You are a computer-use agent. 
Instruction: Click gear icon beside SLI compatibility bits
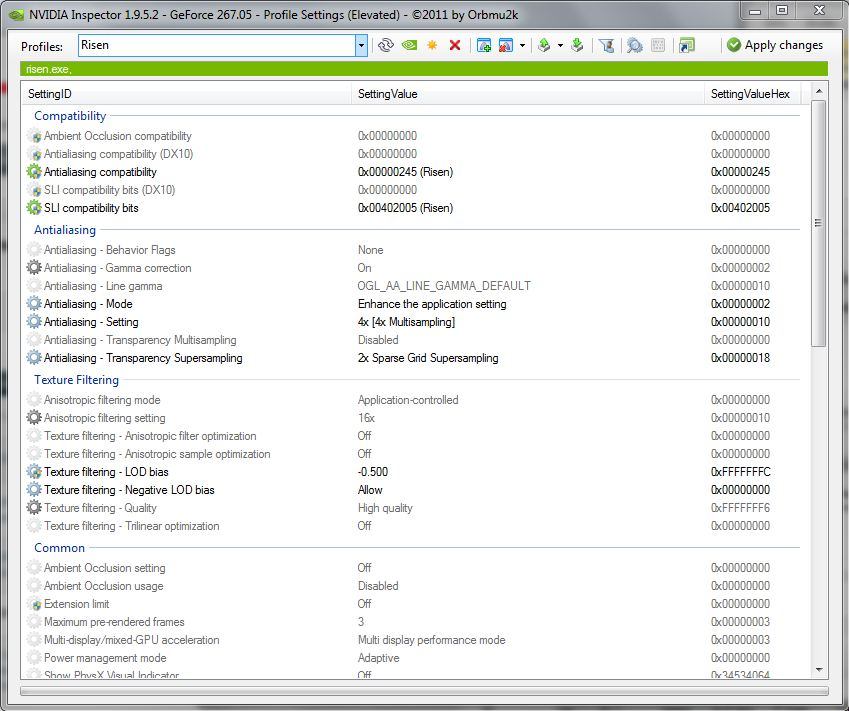[x=34, y=208]
